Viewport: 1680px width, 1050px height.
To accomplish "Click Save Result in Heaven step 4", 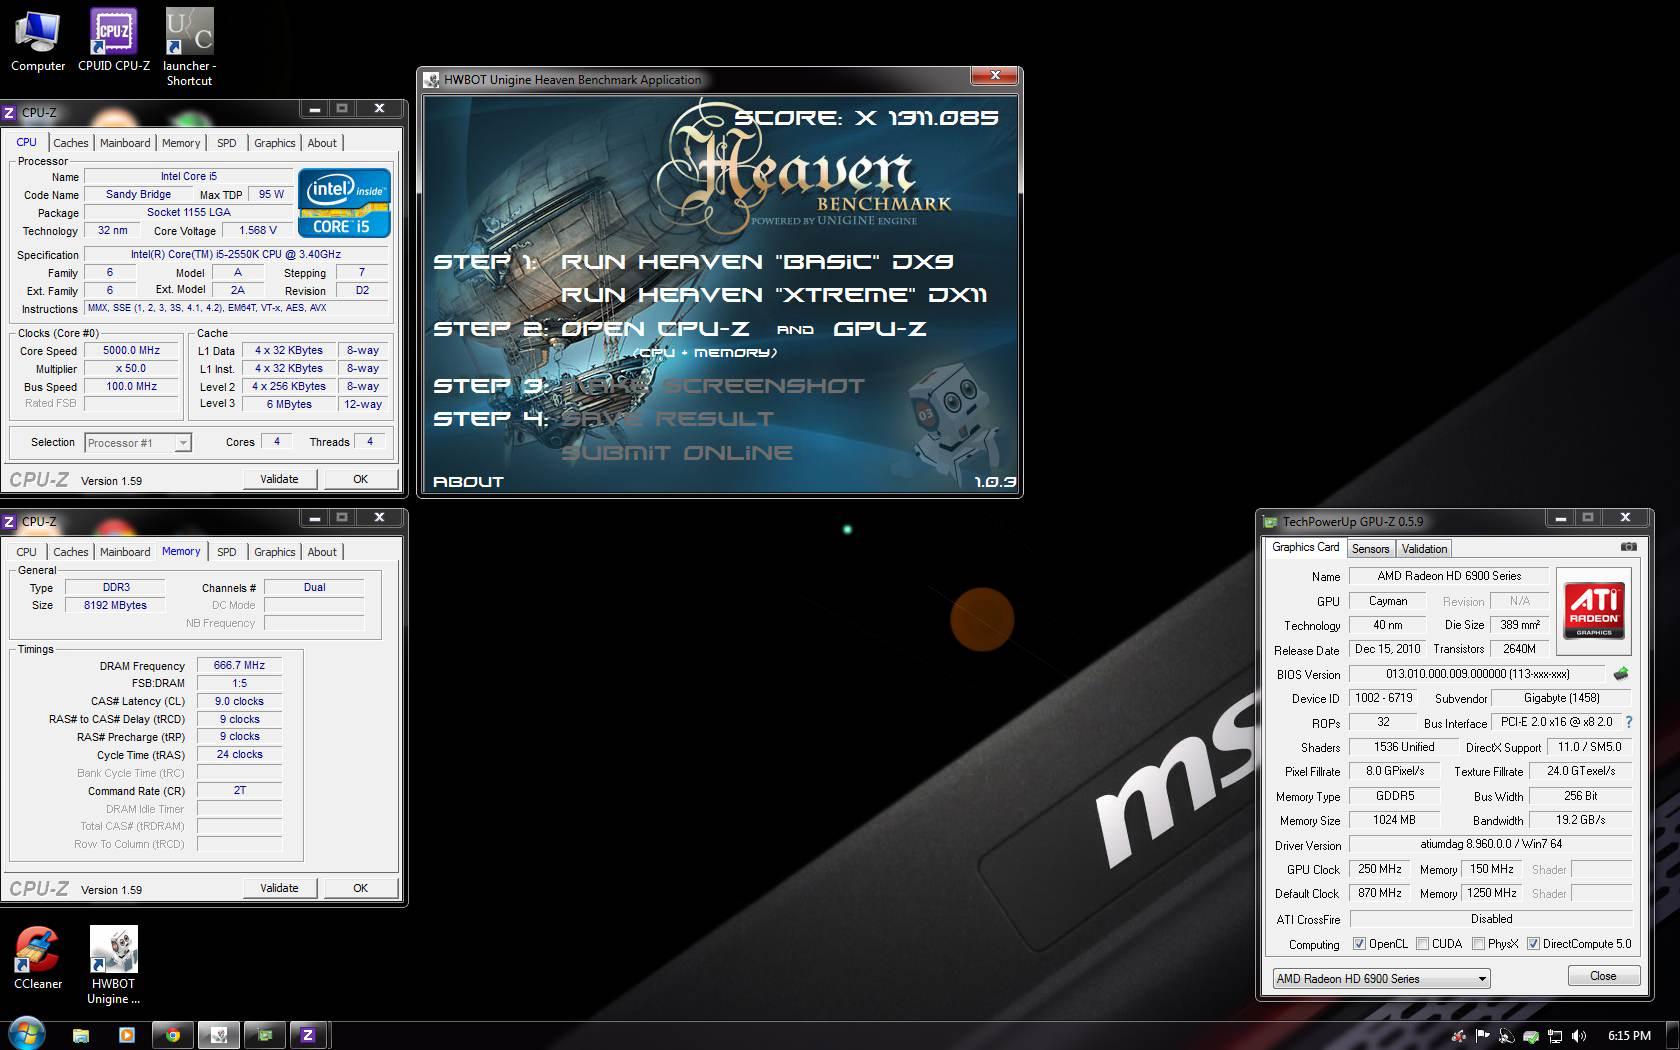I will coord(668,419).
